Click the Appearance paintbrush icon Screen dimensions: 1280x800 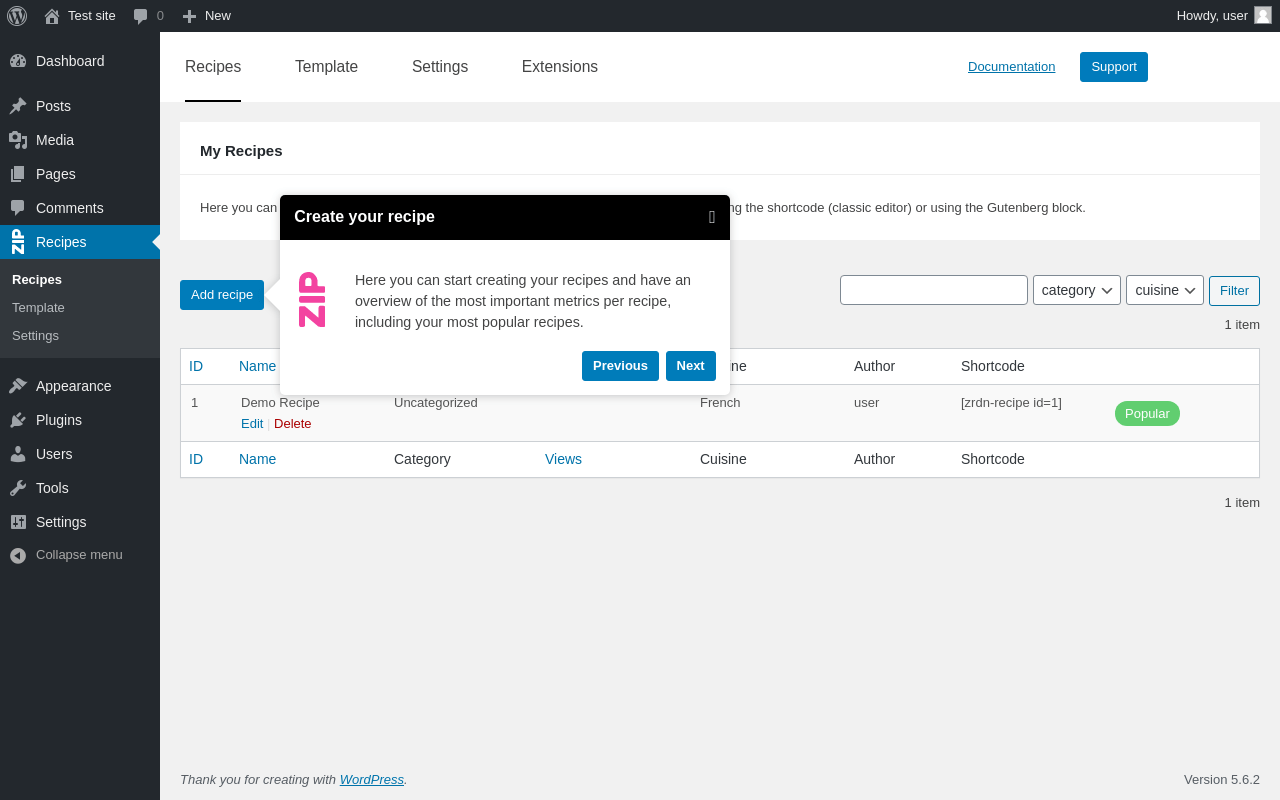pyautogui.click(x=18, y=386)
